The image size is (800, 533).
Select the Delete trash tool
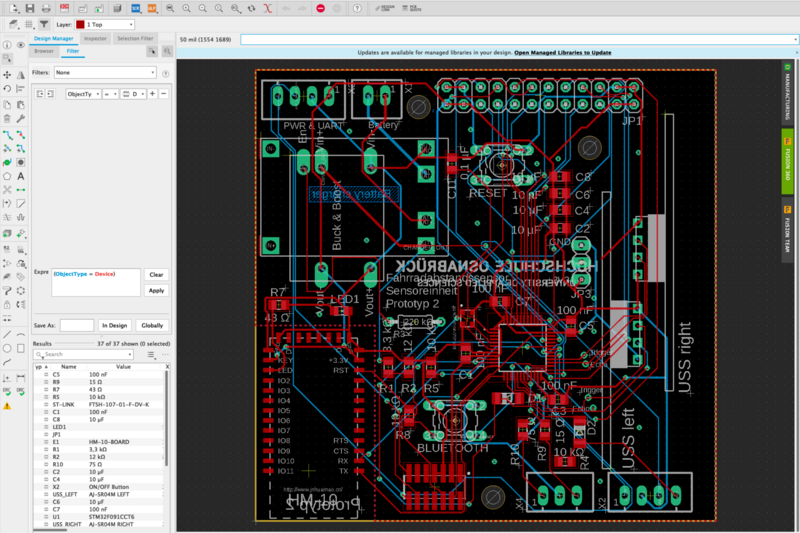7,119
